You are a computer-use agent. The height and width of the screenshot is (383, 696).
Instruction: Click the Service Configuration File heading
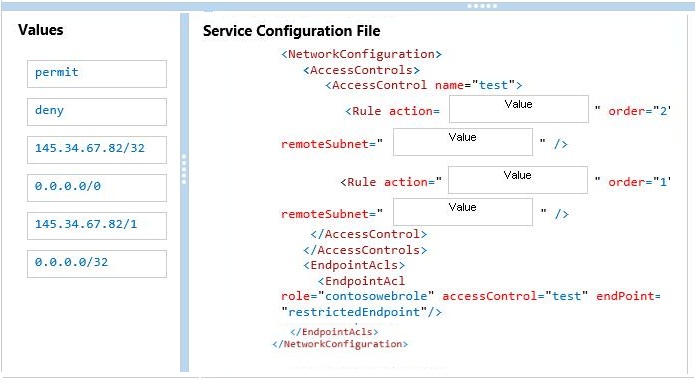click(x=292, y=31)
